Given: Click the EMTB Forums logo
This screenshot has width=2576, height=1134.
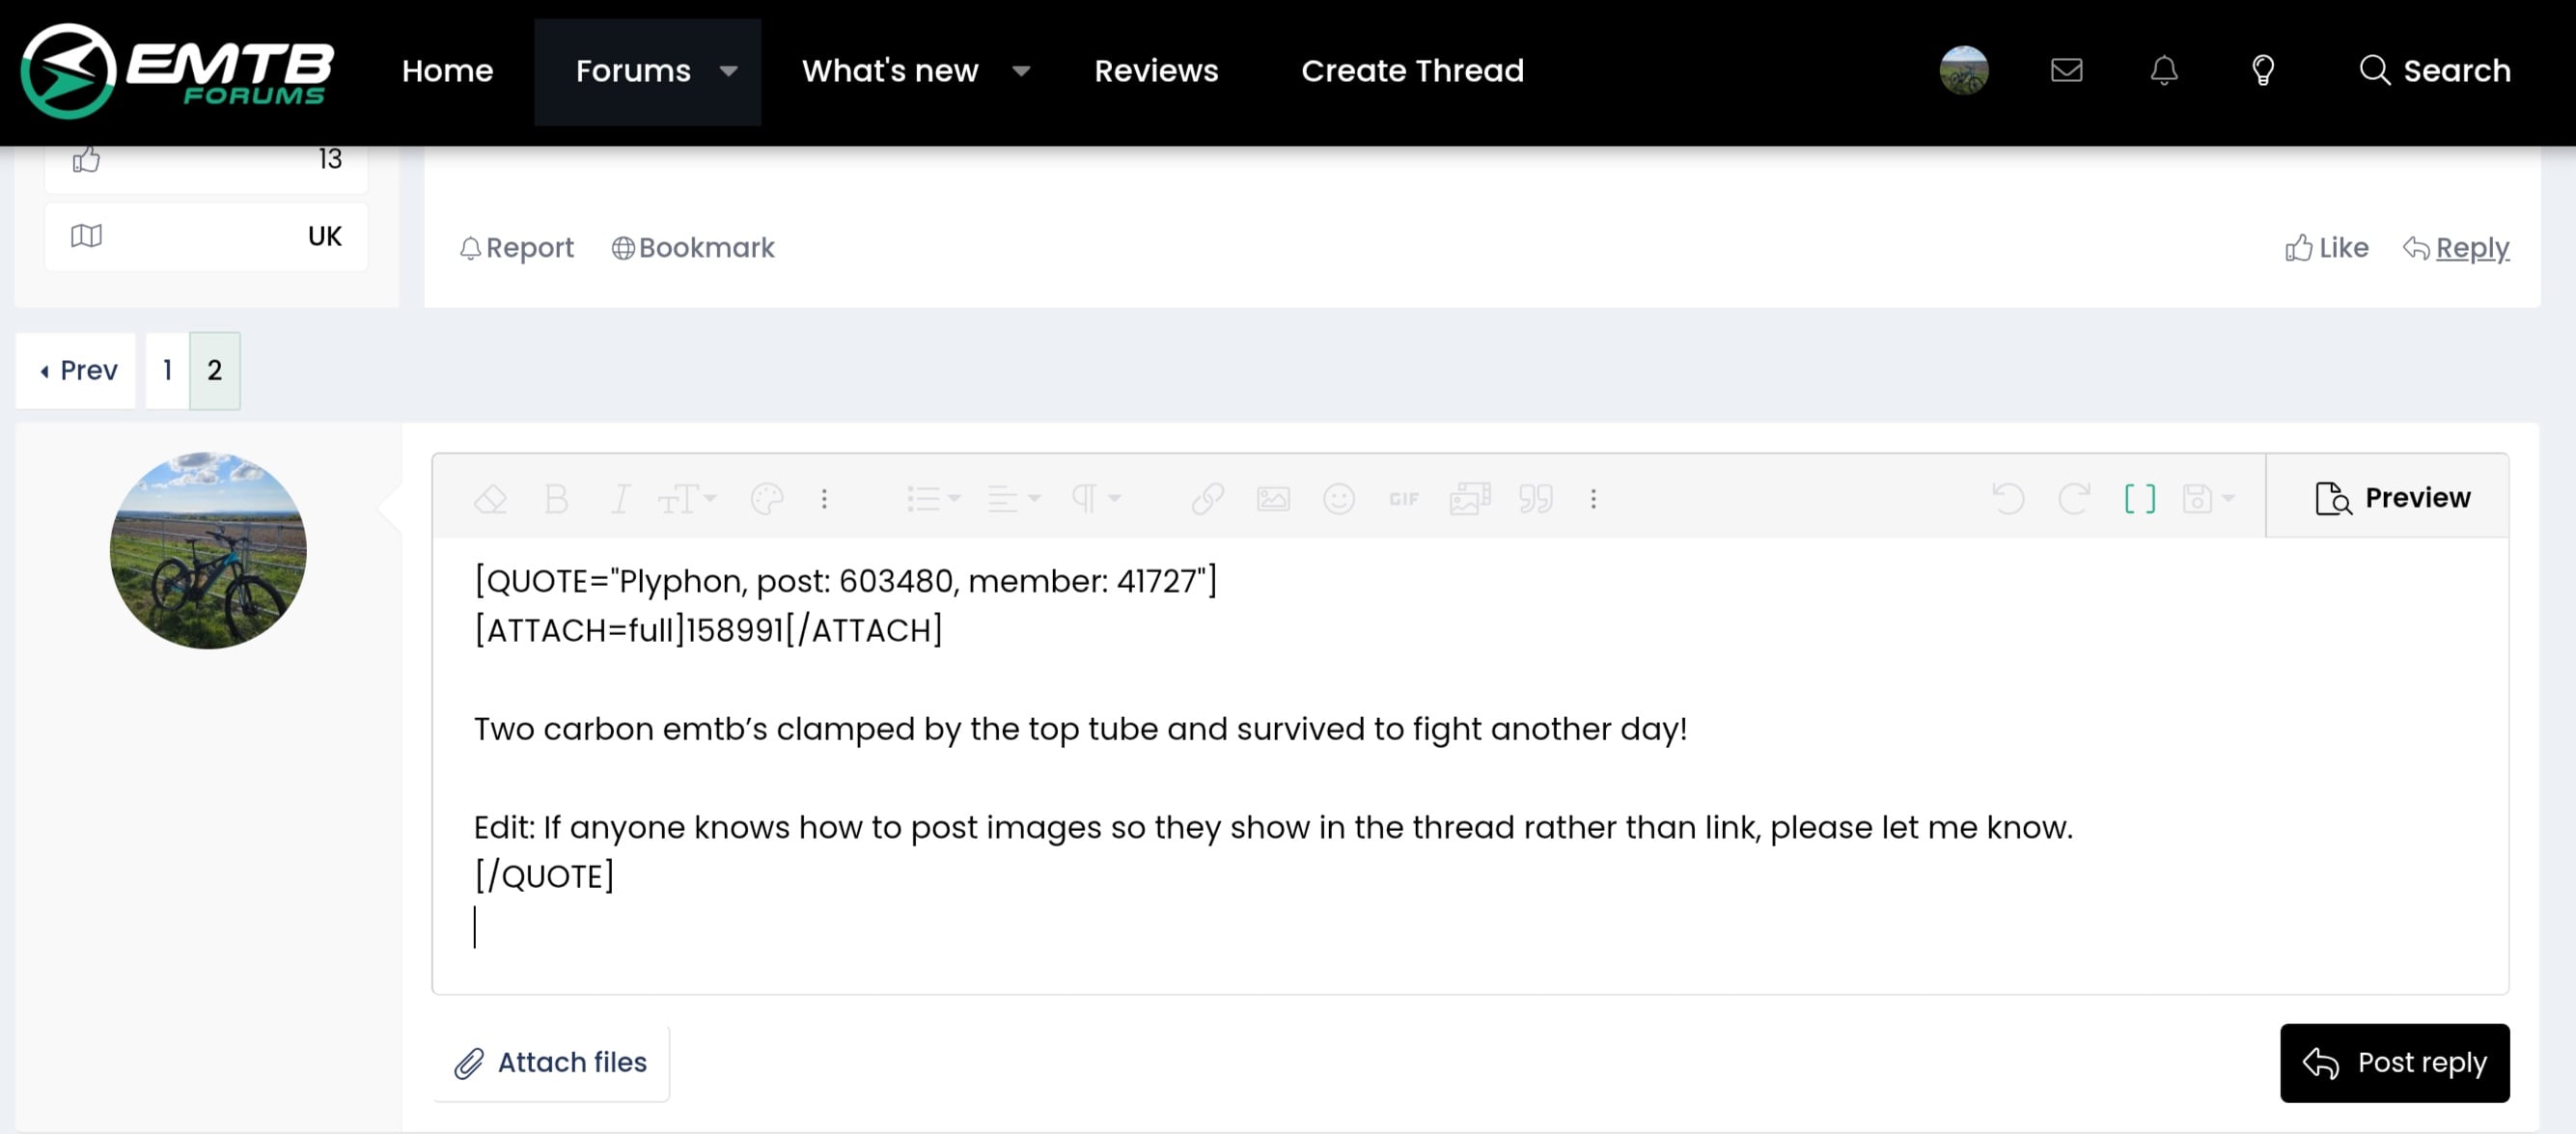Looking at the screenshot, I should [x=178, y=71].
